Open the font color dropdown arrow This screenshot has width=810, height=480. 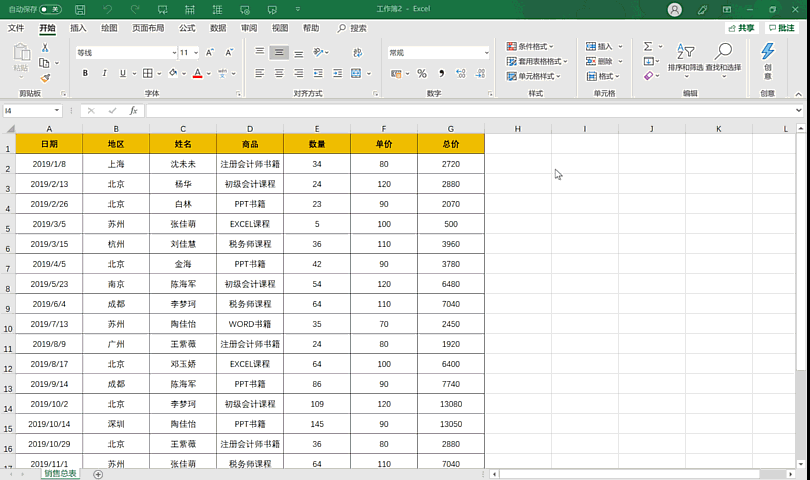coord(209,74)
